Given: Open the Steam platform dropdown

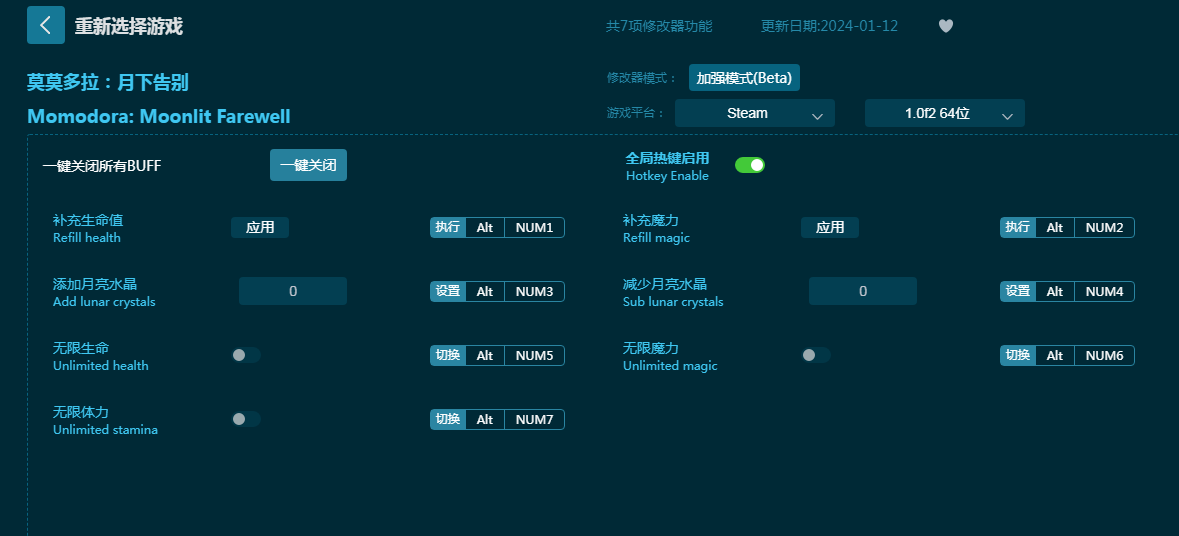Looking at the screenshot, I should click(755, 114).
